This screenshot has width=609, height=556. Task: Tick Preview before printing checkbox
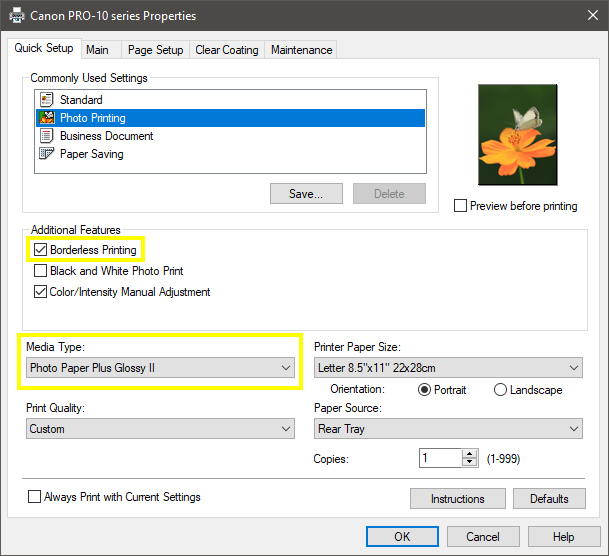461,206
